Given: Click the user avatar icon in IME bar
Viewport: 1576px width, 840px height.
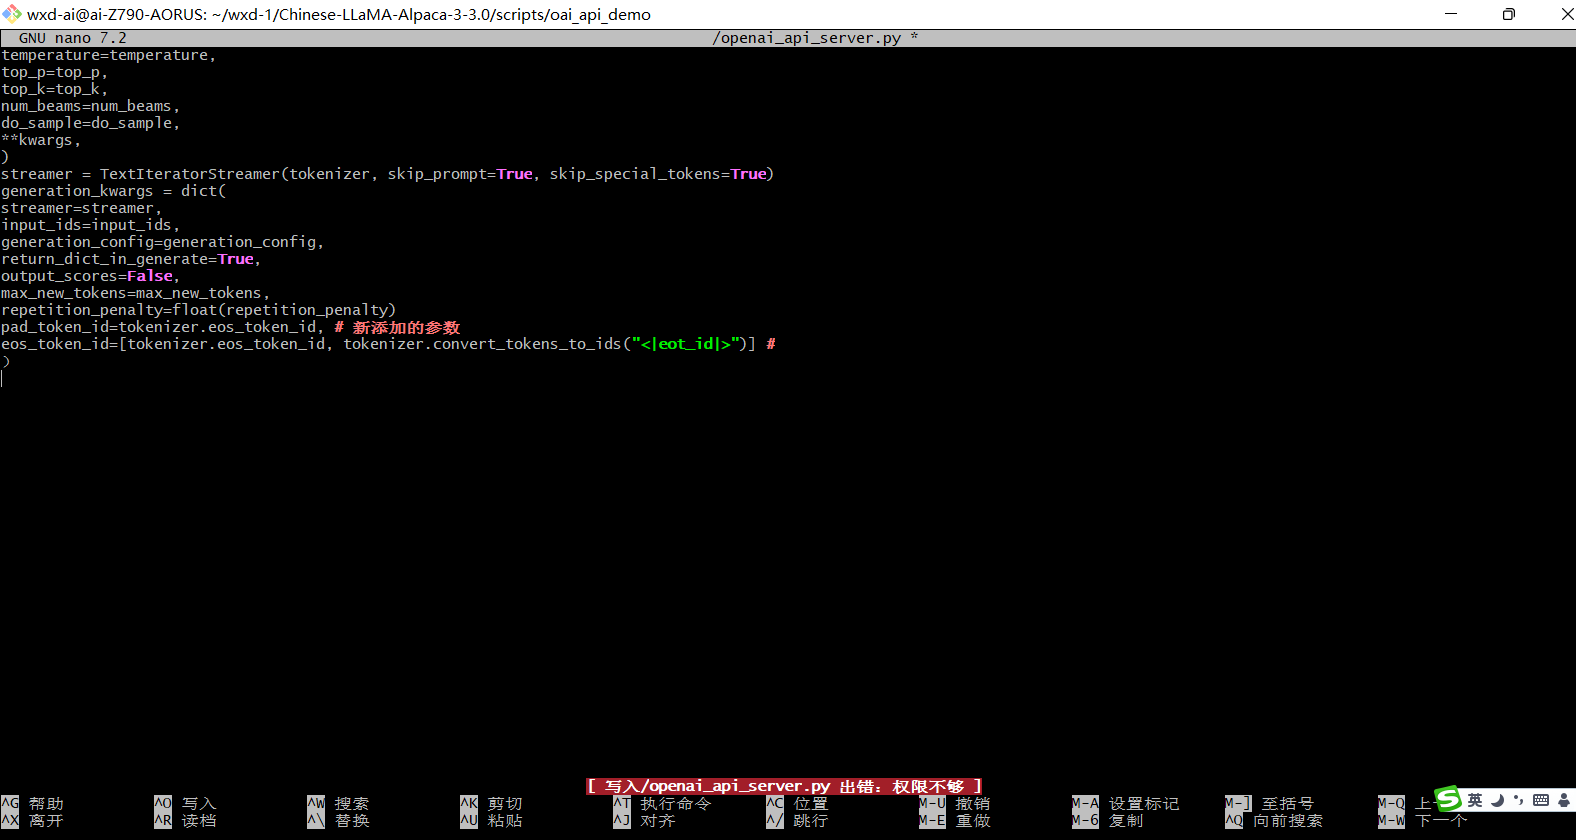Looking at the screenshot, I should pos(1564,800).
